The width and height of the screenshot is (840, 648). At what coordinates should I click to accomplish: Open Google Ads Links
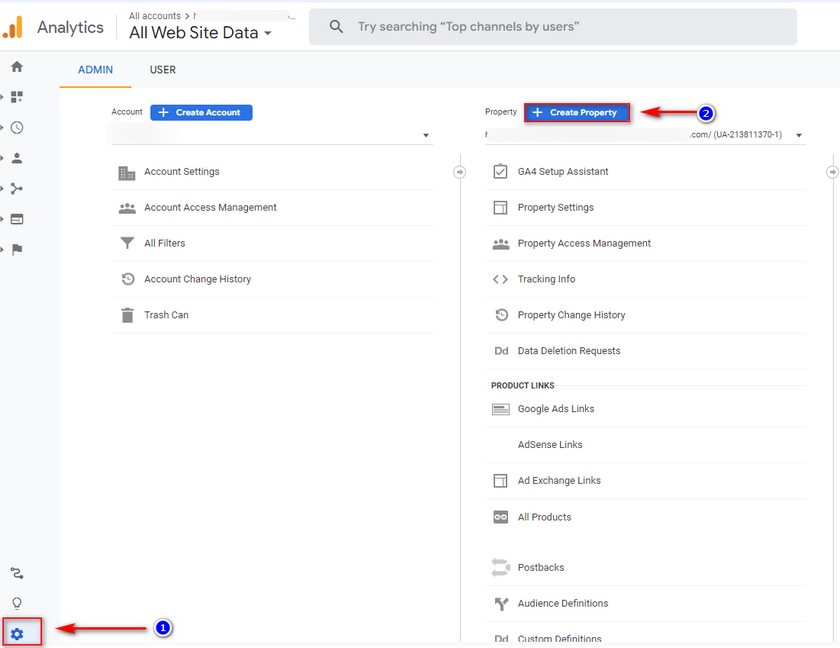(556, 409)
